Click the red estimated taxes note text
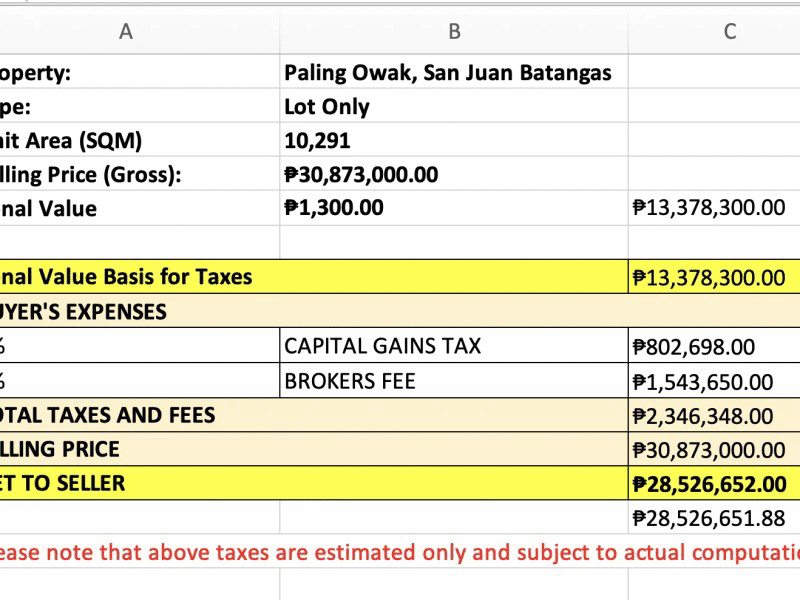This screenshot has width=800, height=600. (400, 552)
